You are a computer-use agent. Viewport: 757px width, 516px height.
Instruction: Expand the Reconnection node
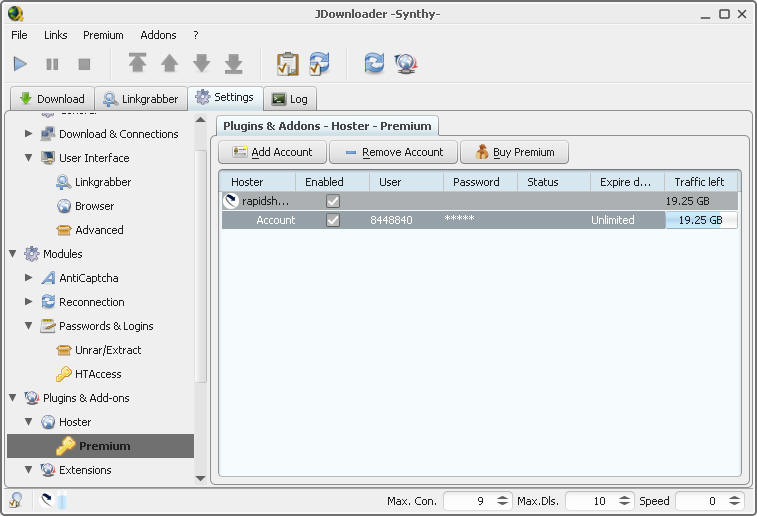28,302
